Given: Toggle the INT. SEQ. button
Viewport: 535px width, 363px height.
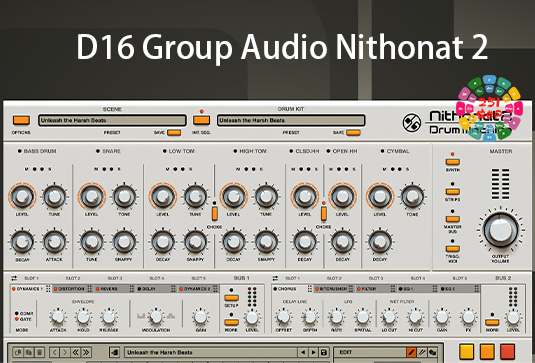Looking at the screenshot, I should pyautogui.click(x=201, y=120).
